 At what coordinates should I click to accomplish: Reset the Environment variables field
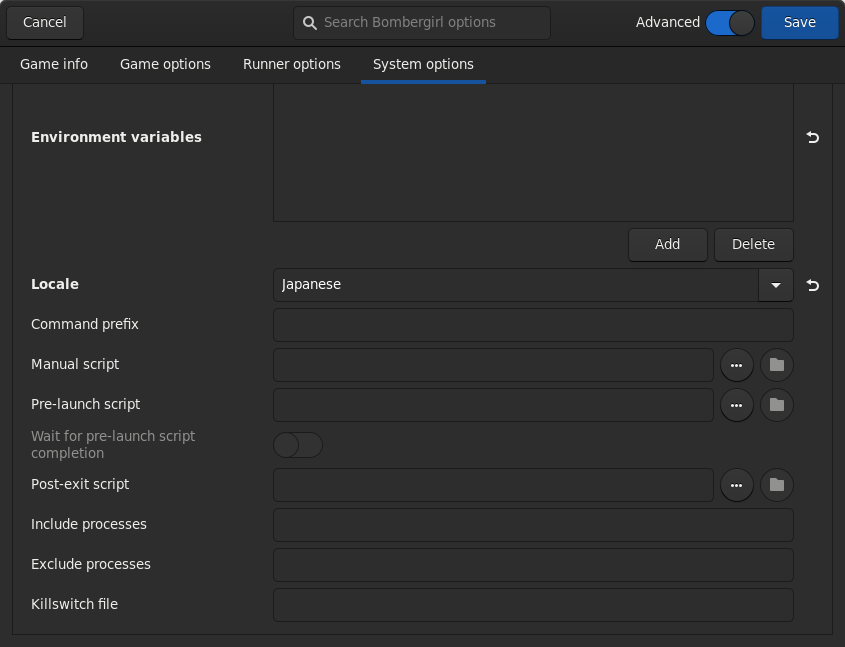click(812, 138)
